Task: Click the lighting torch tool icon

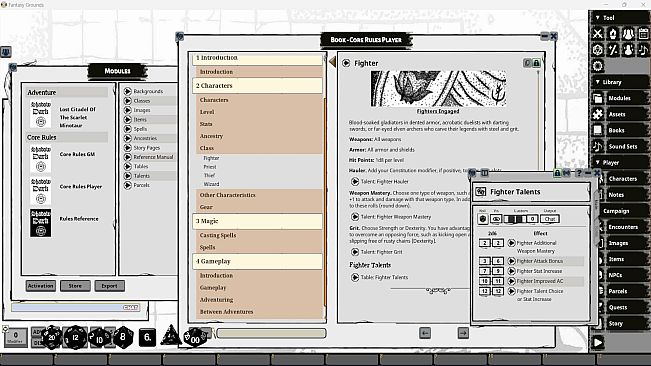Action: pyautogui.click(x=613, y=34)
